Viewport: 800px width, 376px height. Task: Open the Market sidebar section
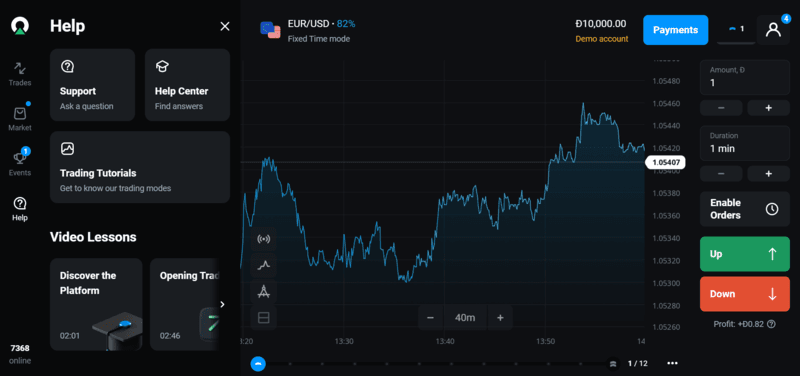(20, 118)
